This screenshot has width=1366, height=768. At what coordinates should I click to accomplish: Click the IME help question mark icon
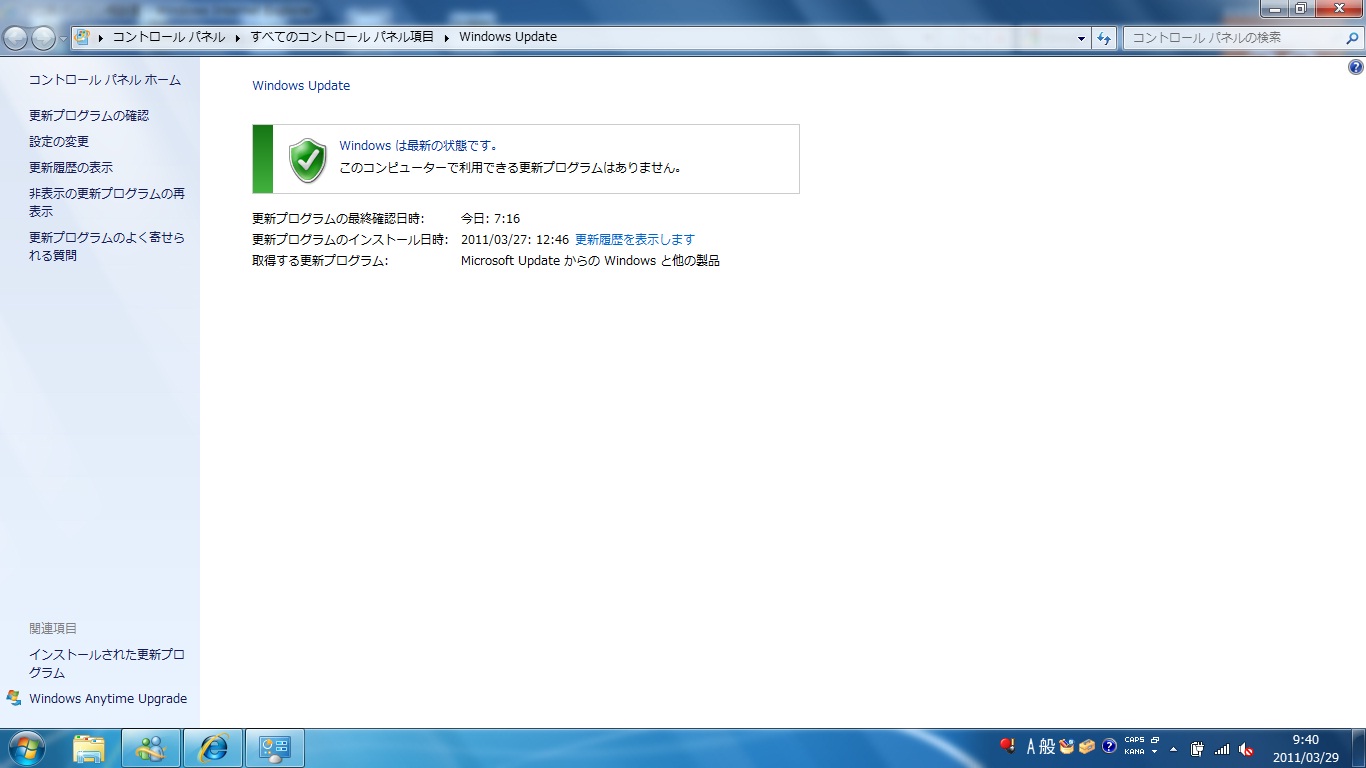pyautogui.click(x=1109, y=746)
